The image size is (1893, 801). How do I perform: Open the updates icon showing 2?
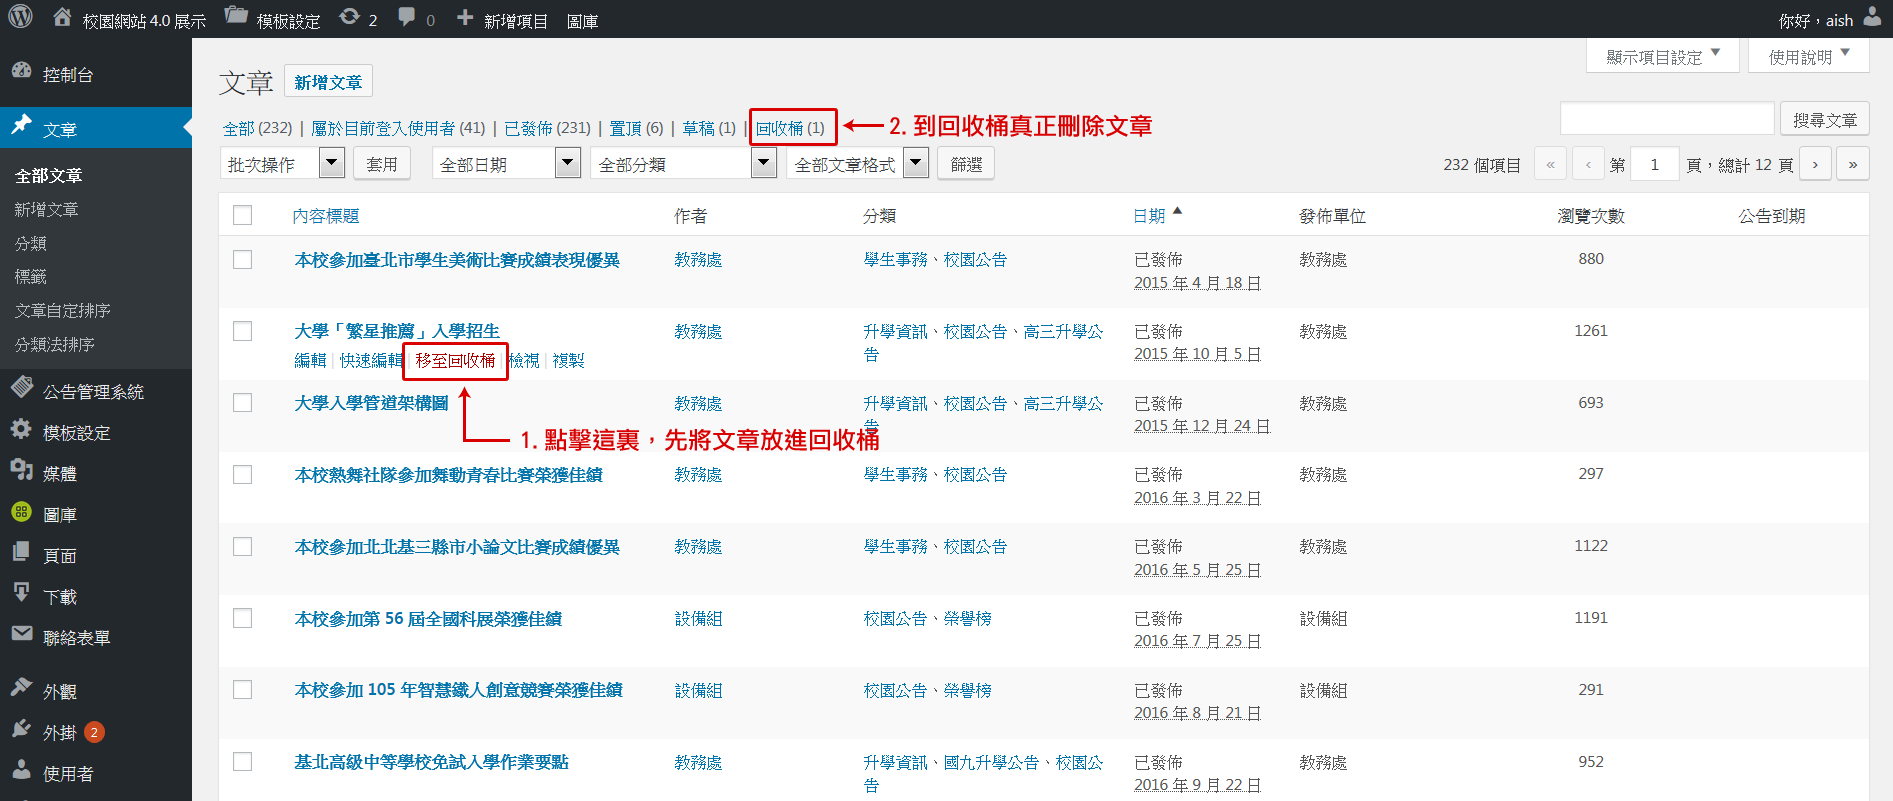[349, 17]
